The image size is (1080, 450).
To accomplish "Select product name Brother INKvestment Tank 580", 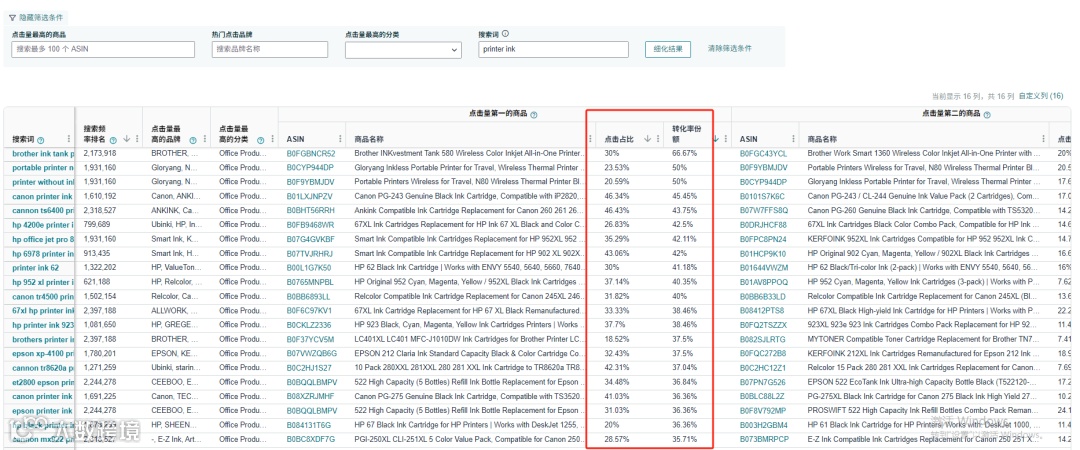I will point(468,153).
